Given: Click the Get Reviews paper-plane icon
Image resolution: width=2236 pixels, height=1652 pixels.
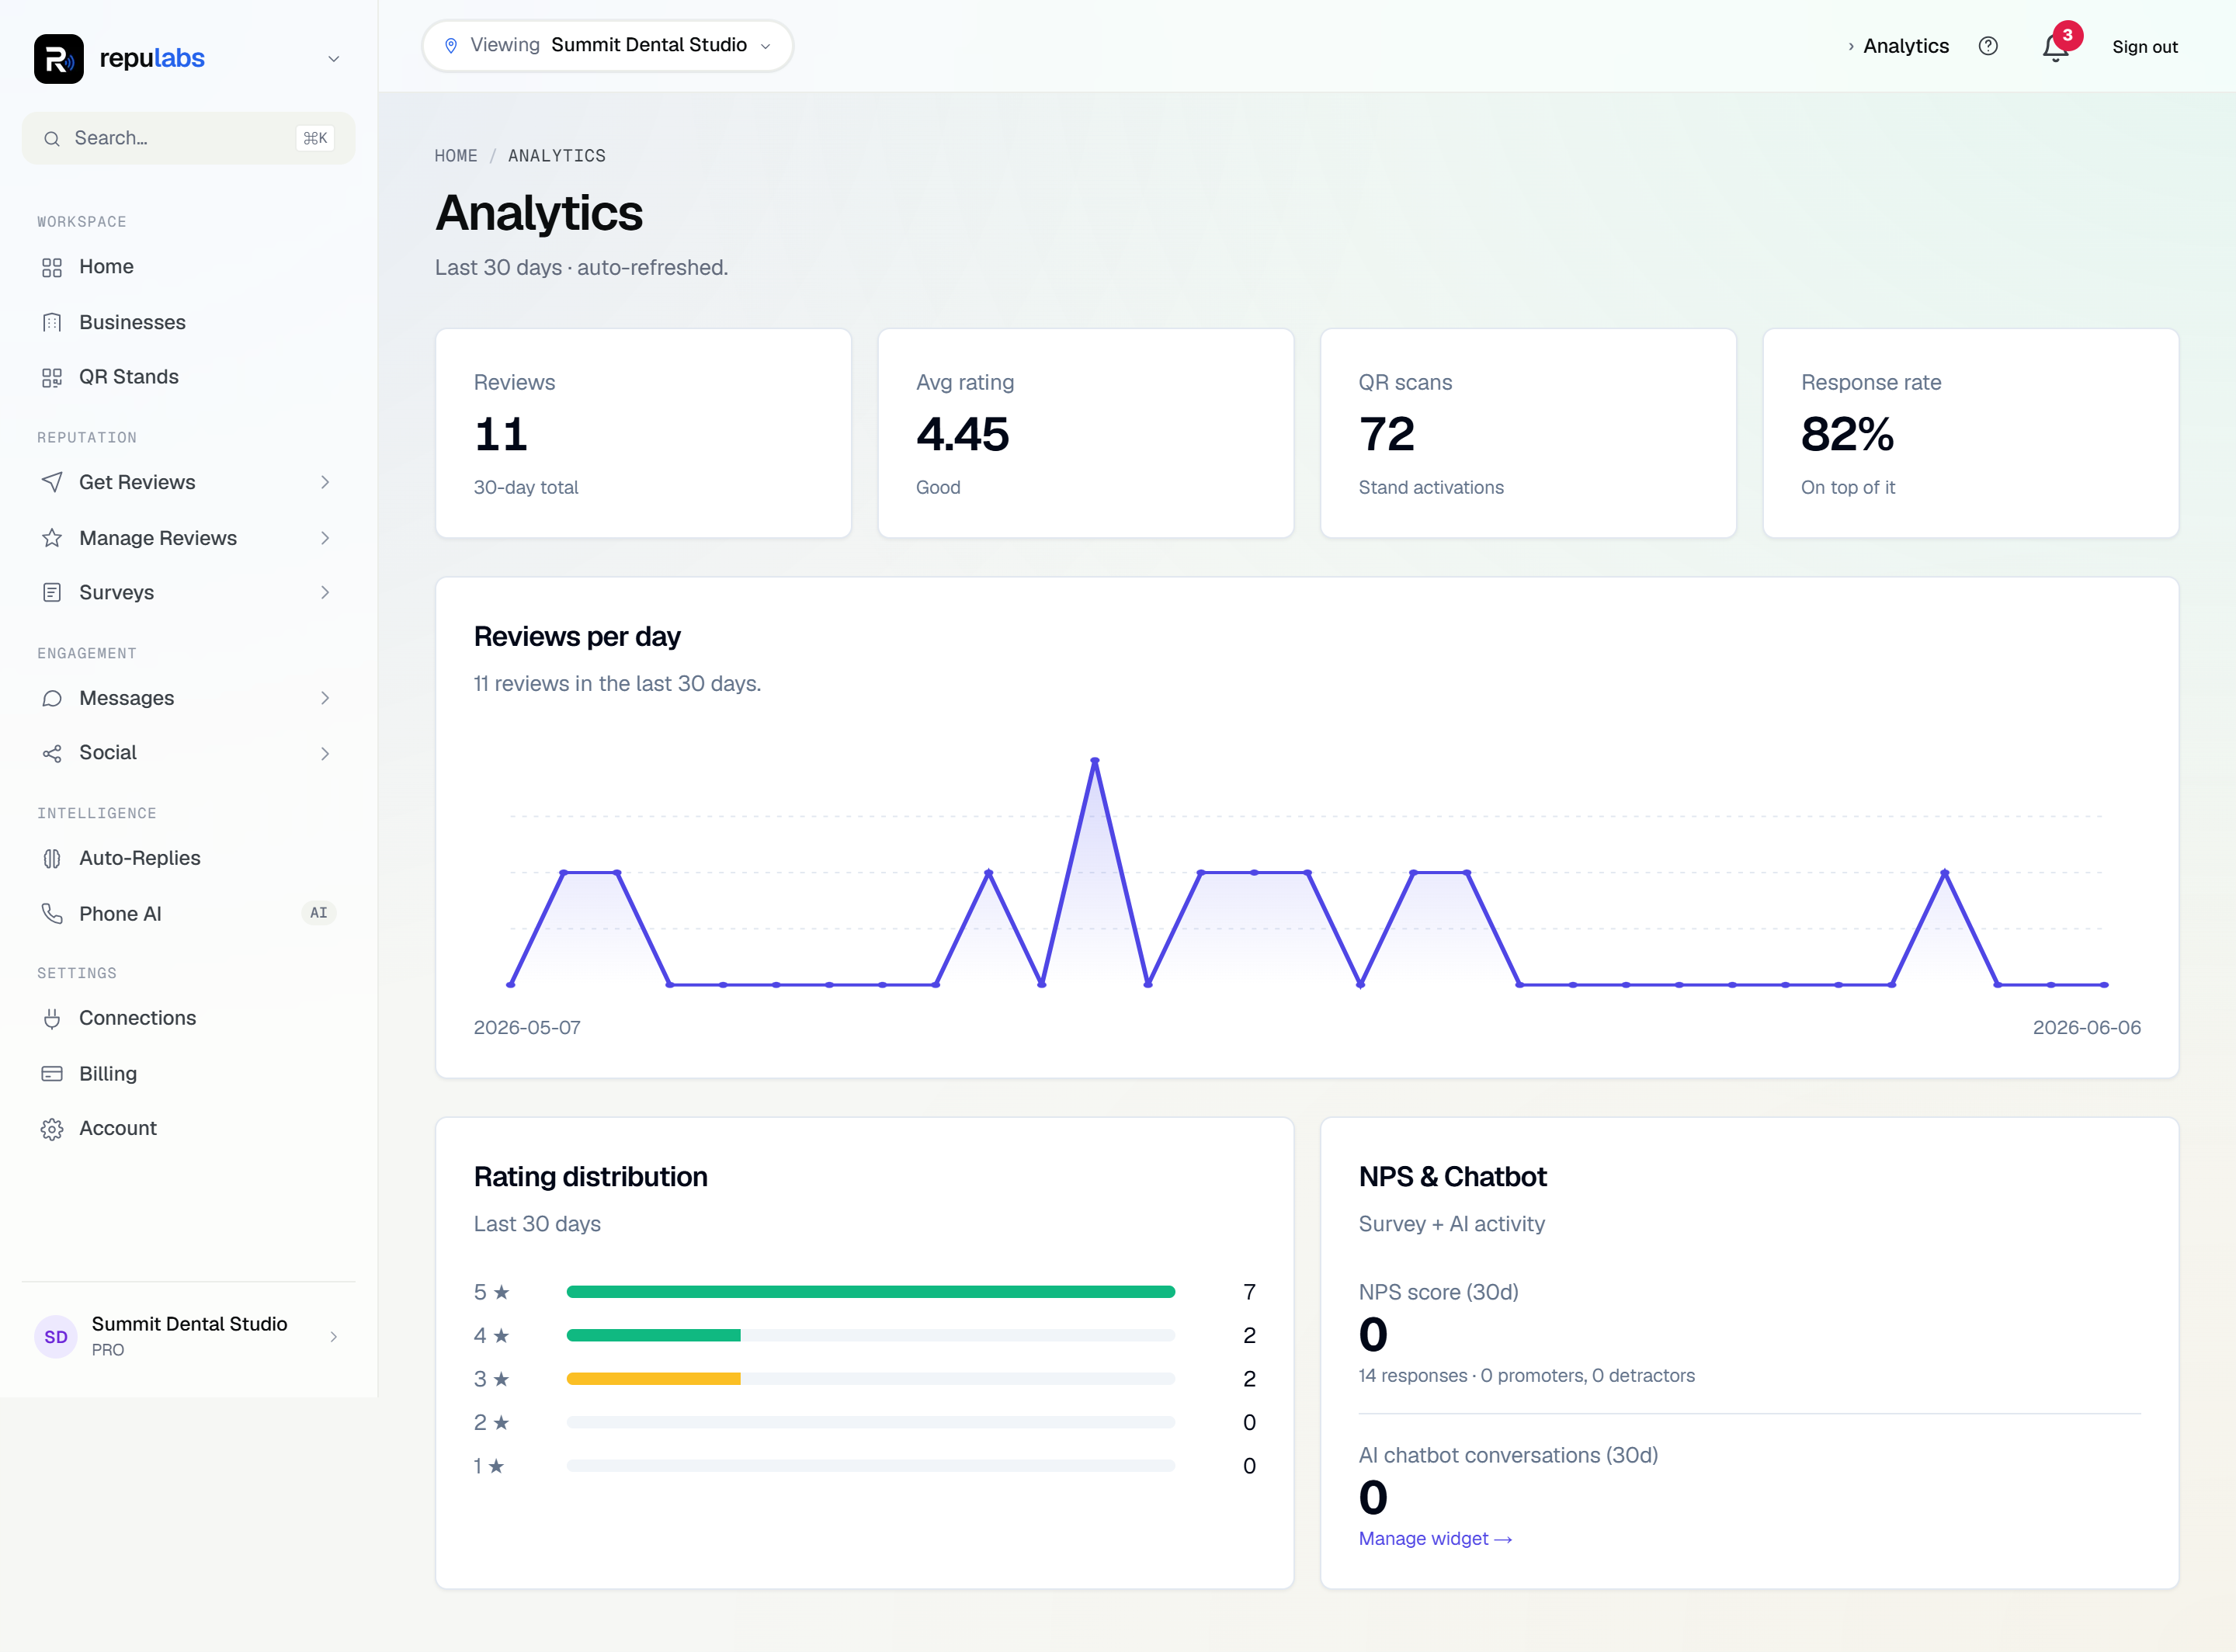Looking at the screenshot, I should point(52,482).
